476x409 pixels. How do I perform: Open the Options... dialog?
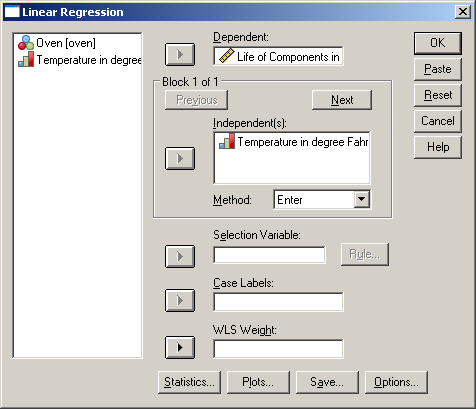tap(396, 382)
